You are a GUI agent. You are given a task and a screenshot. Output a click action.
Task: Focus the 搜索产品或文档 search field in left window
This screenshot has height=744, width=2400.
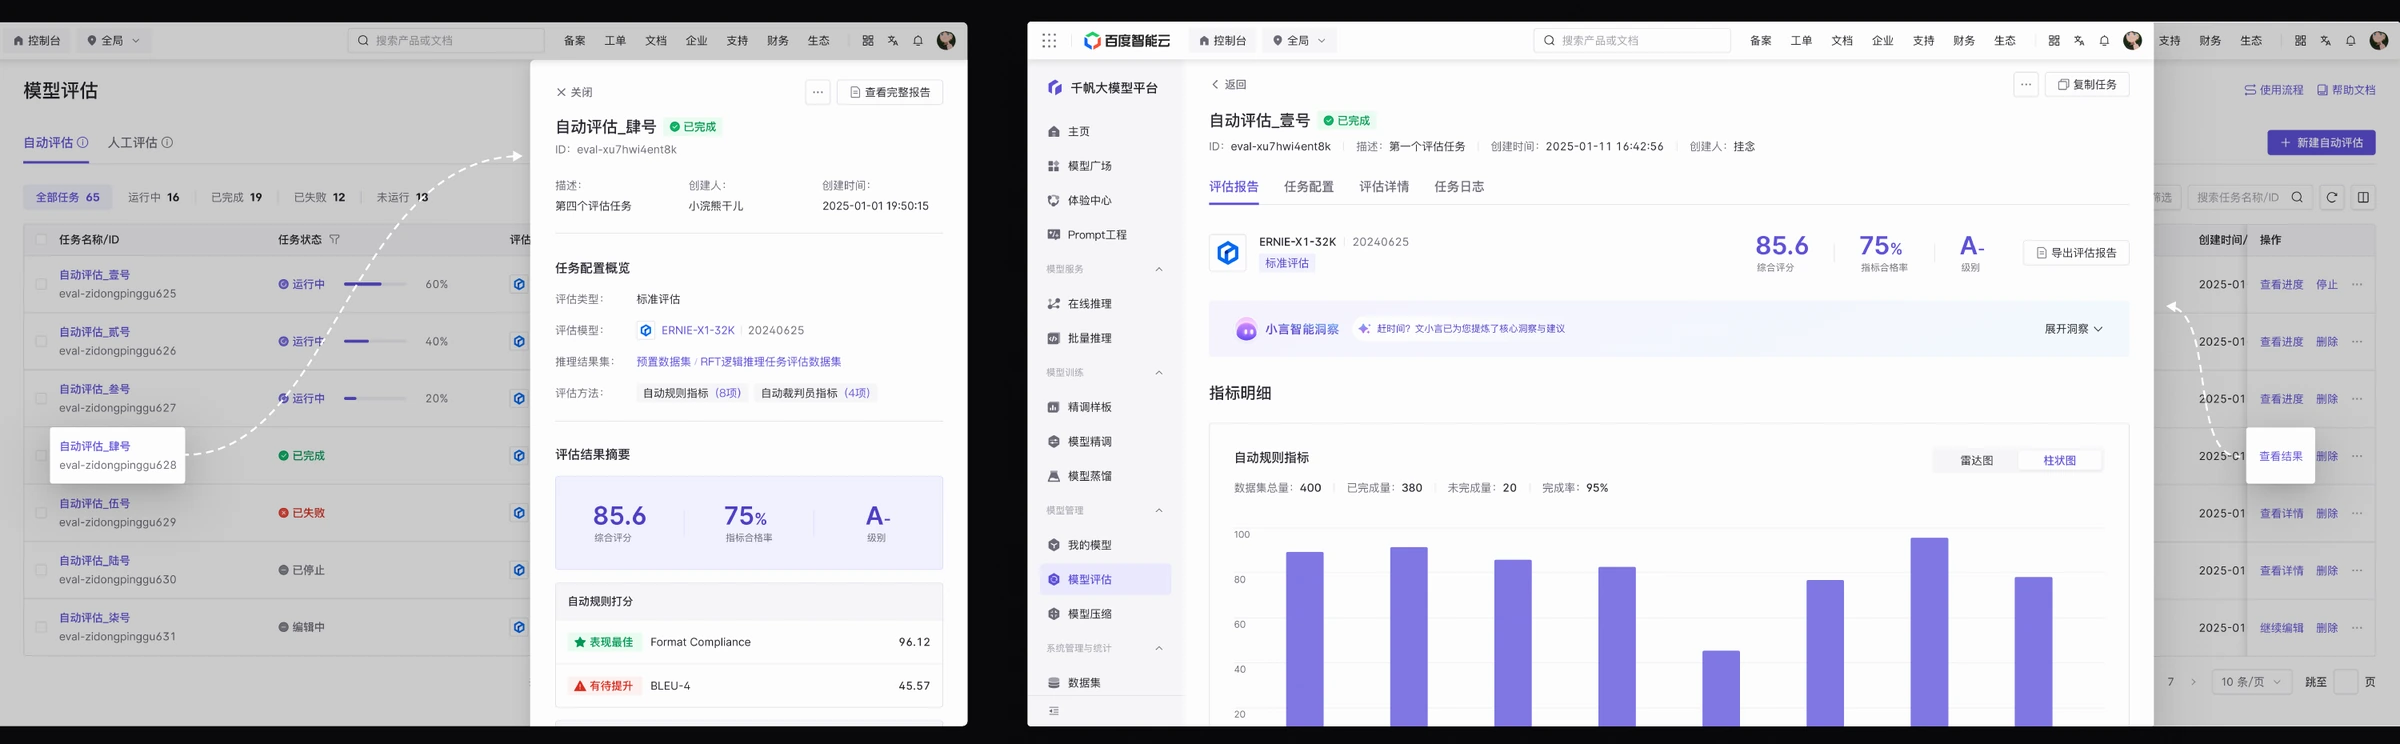(x=446, y=41)
